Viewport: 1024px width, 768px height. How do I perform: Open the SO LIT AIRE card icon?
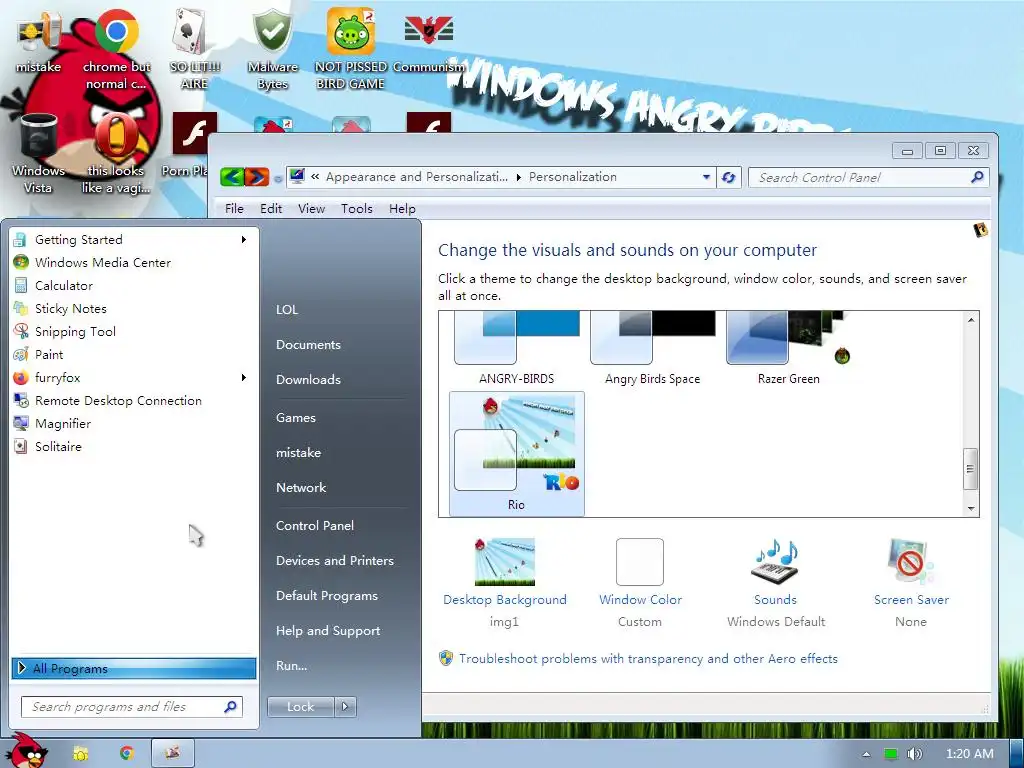point(194,49)
